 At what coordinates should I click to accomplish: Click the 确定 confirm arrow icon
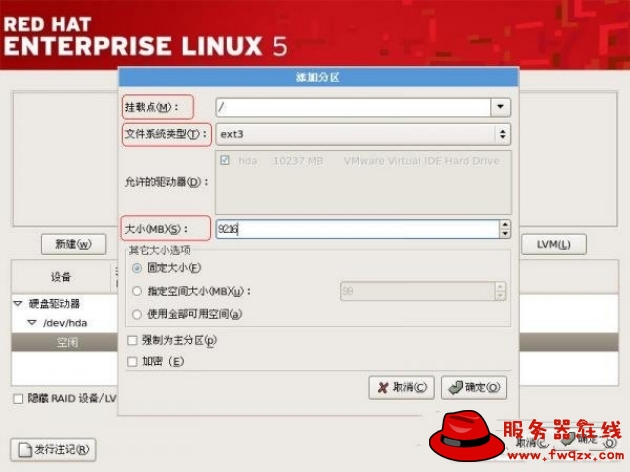pos(456,387)
